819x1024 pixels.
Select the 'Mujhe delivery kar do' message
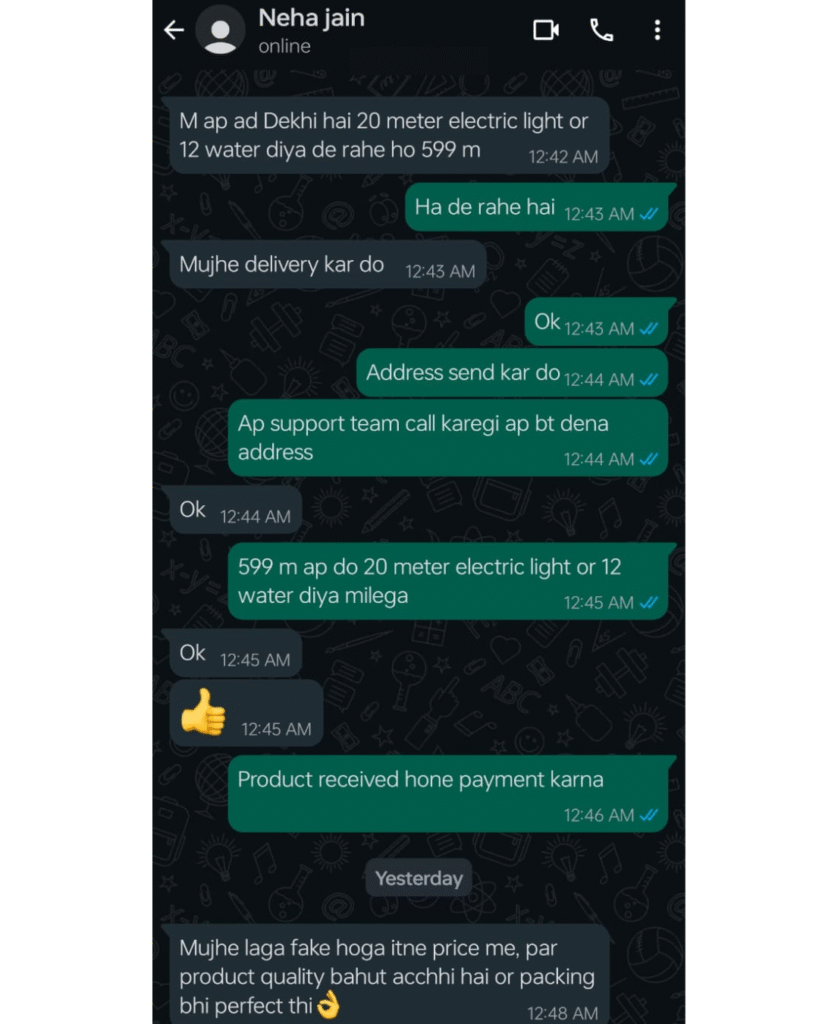(x=327, y=264)
